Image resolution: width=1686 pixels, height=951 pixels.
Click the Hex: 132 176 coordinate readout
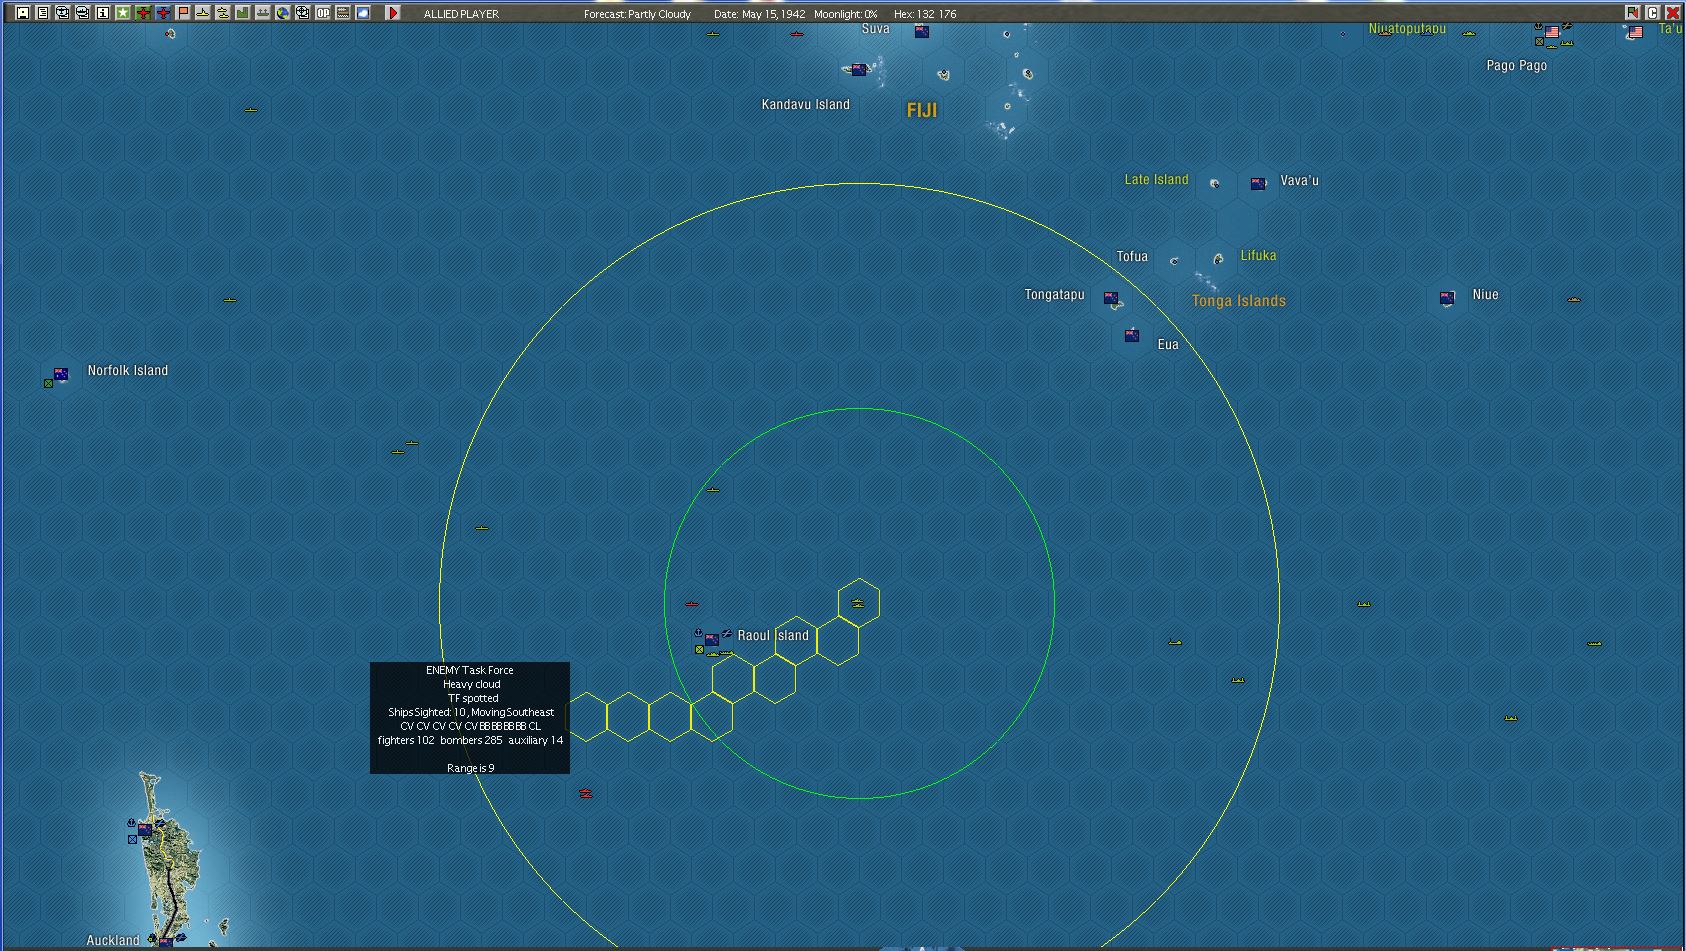[925, 14]
